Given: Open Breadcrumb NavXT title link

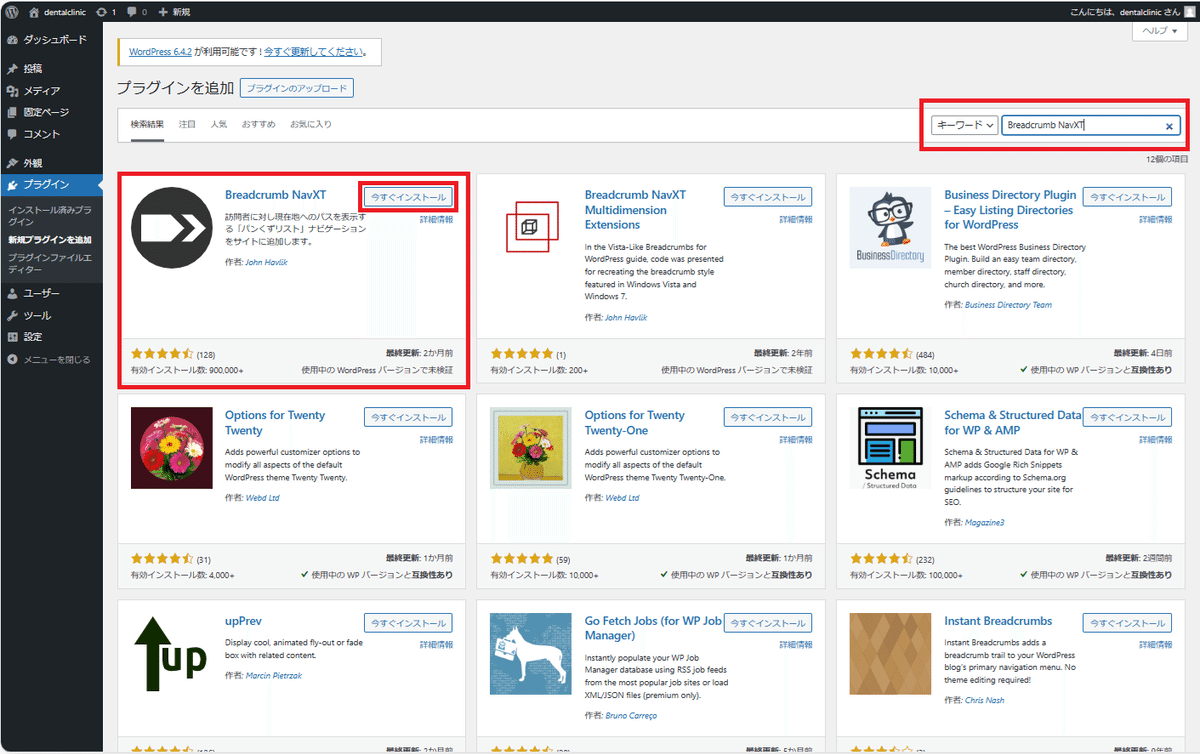Looking at the screenshot, I should tap(275, 195).
